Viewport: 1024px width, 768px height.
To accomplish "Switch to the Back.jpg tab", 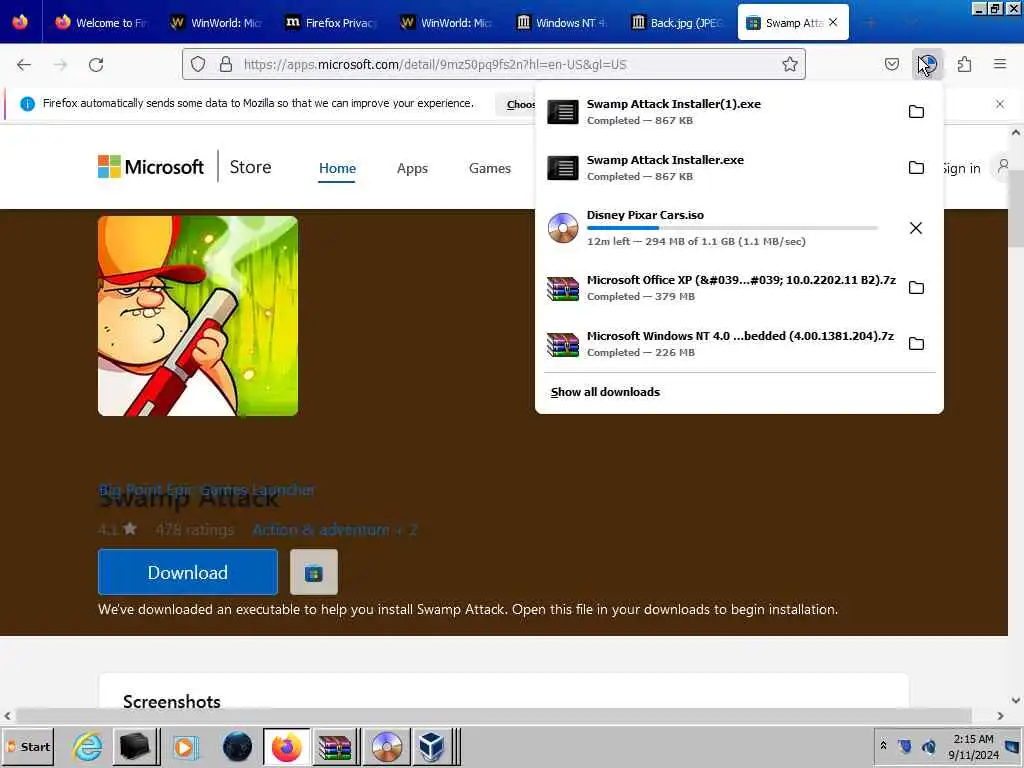I will tap(676, 23).
